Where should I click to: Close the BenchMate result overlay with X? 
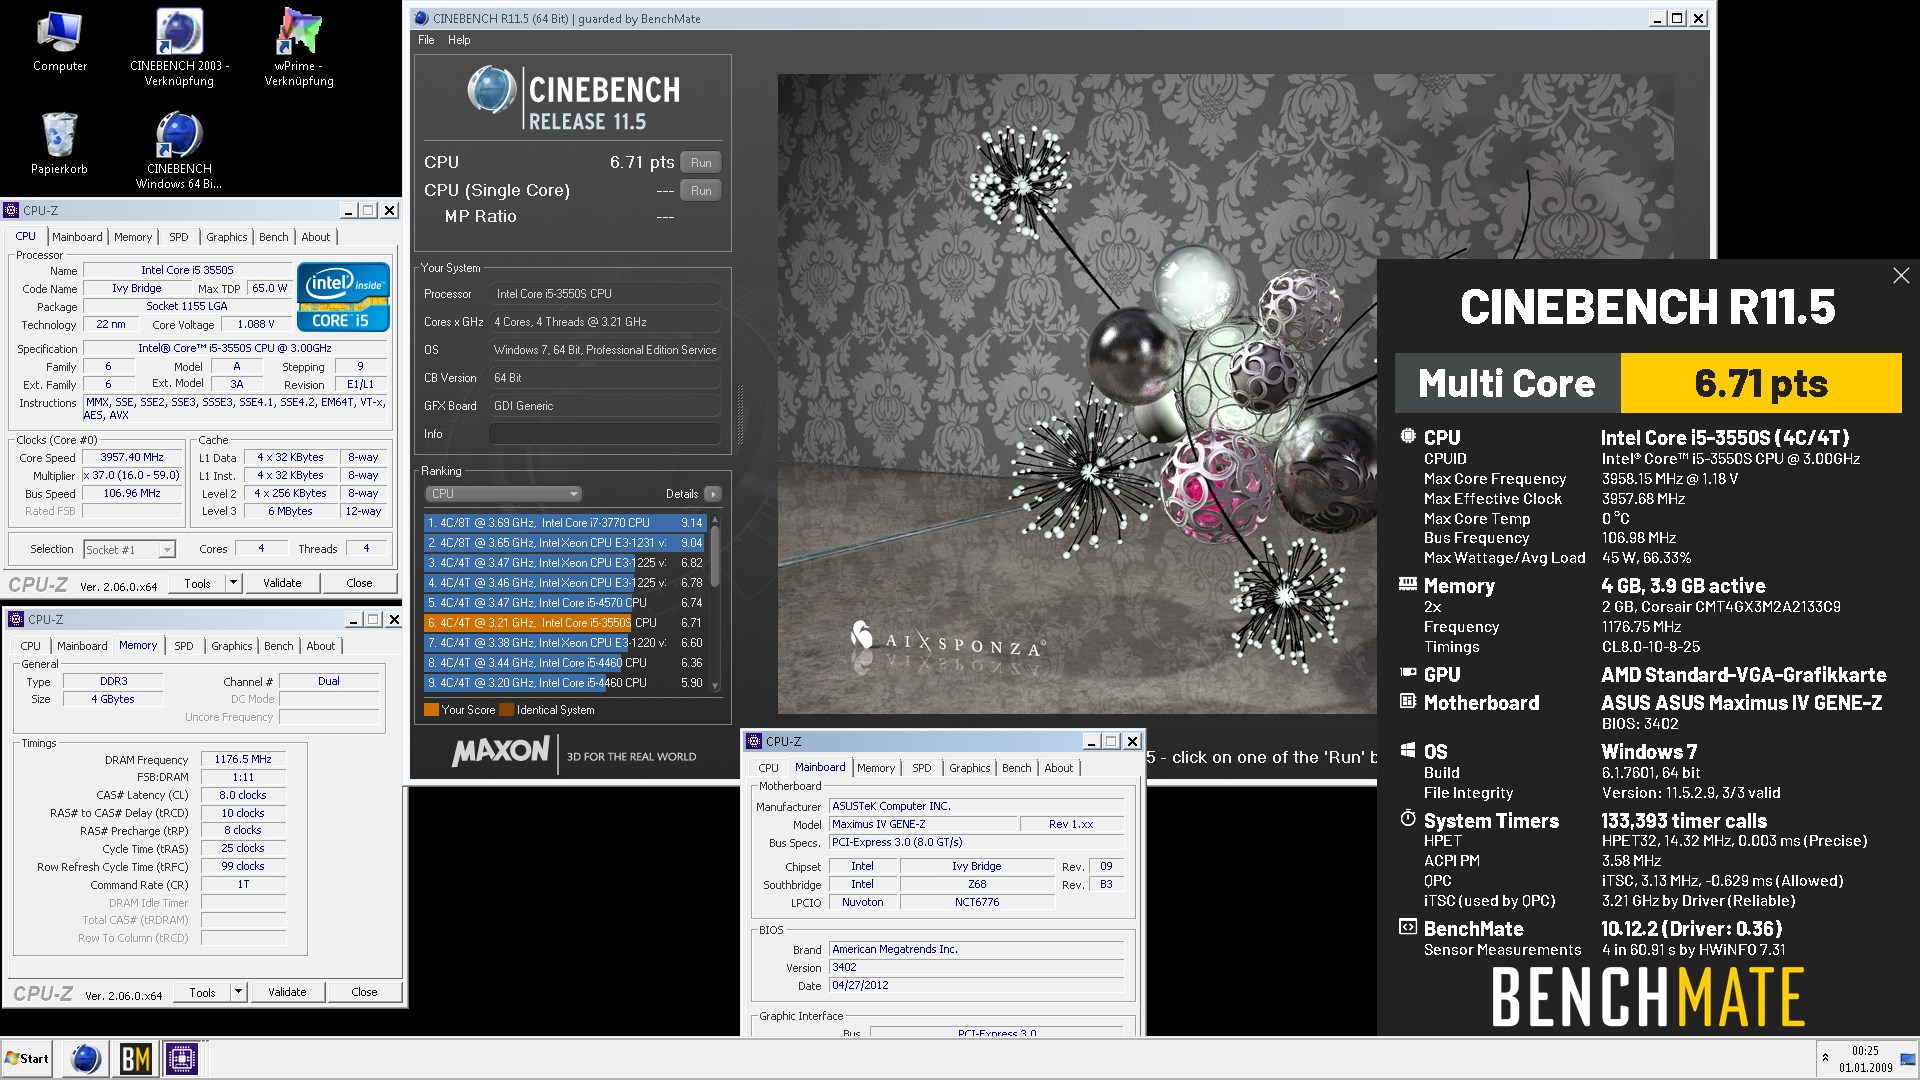pos(1901,275)
